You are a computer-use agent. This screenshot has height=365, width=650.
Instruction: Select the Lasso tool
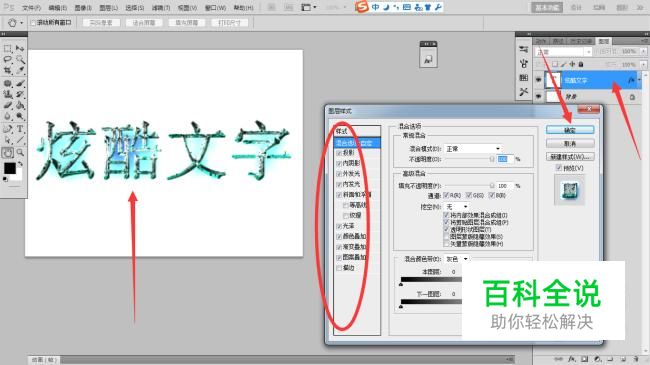7,60
